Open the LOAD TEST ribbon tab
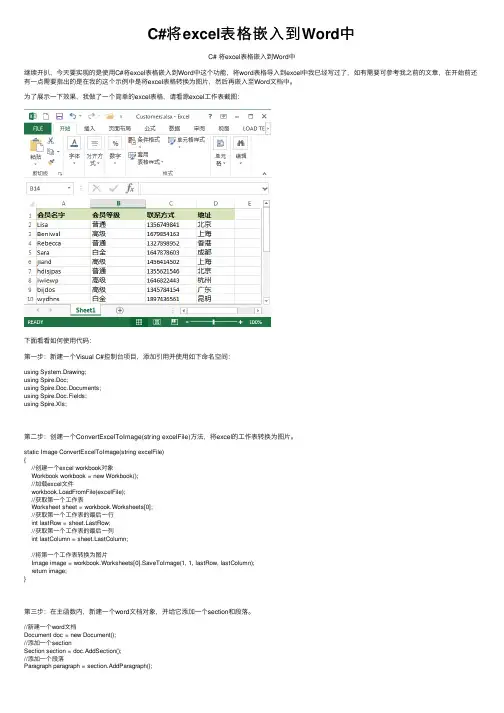The image size is (504, 713). [253, 129]
